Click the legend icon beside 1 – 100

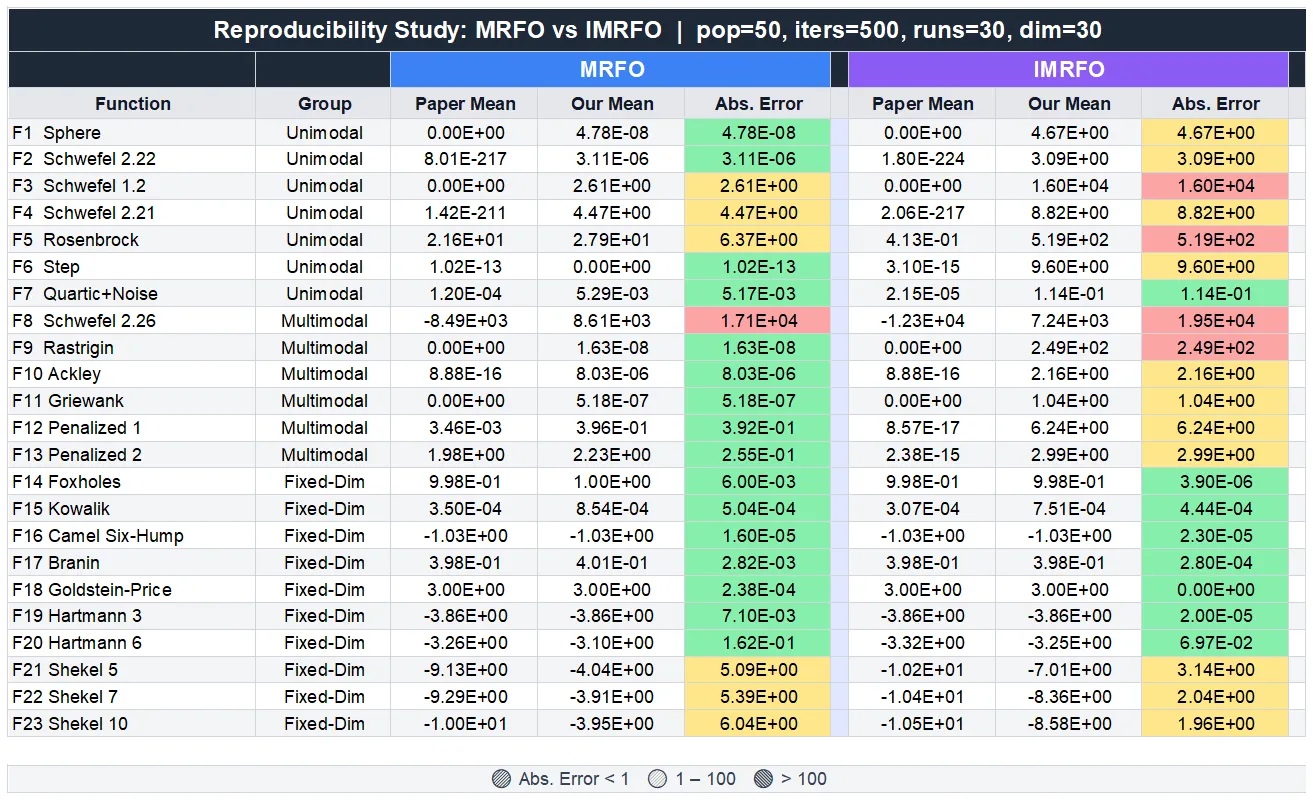657,779
